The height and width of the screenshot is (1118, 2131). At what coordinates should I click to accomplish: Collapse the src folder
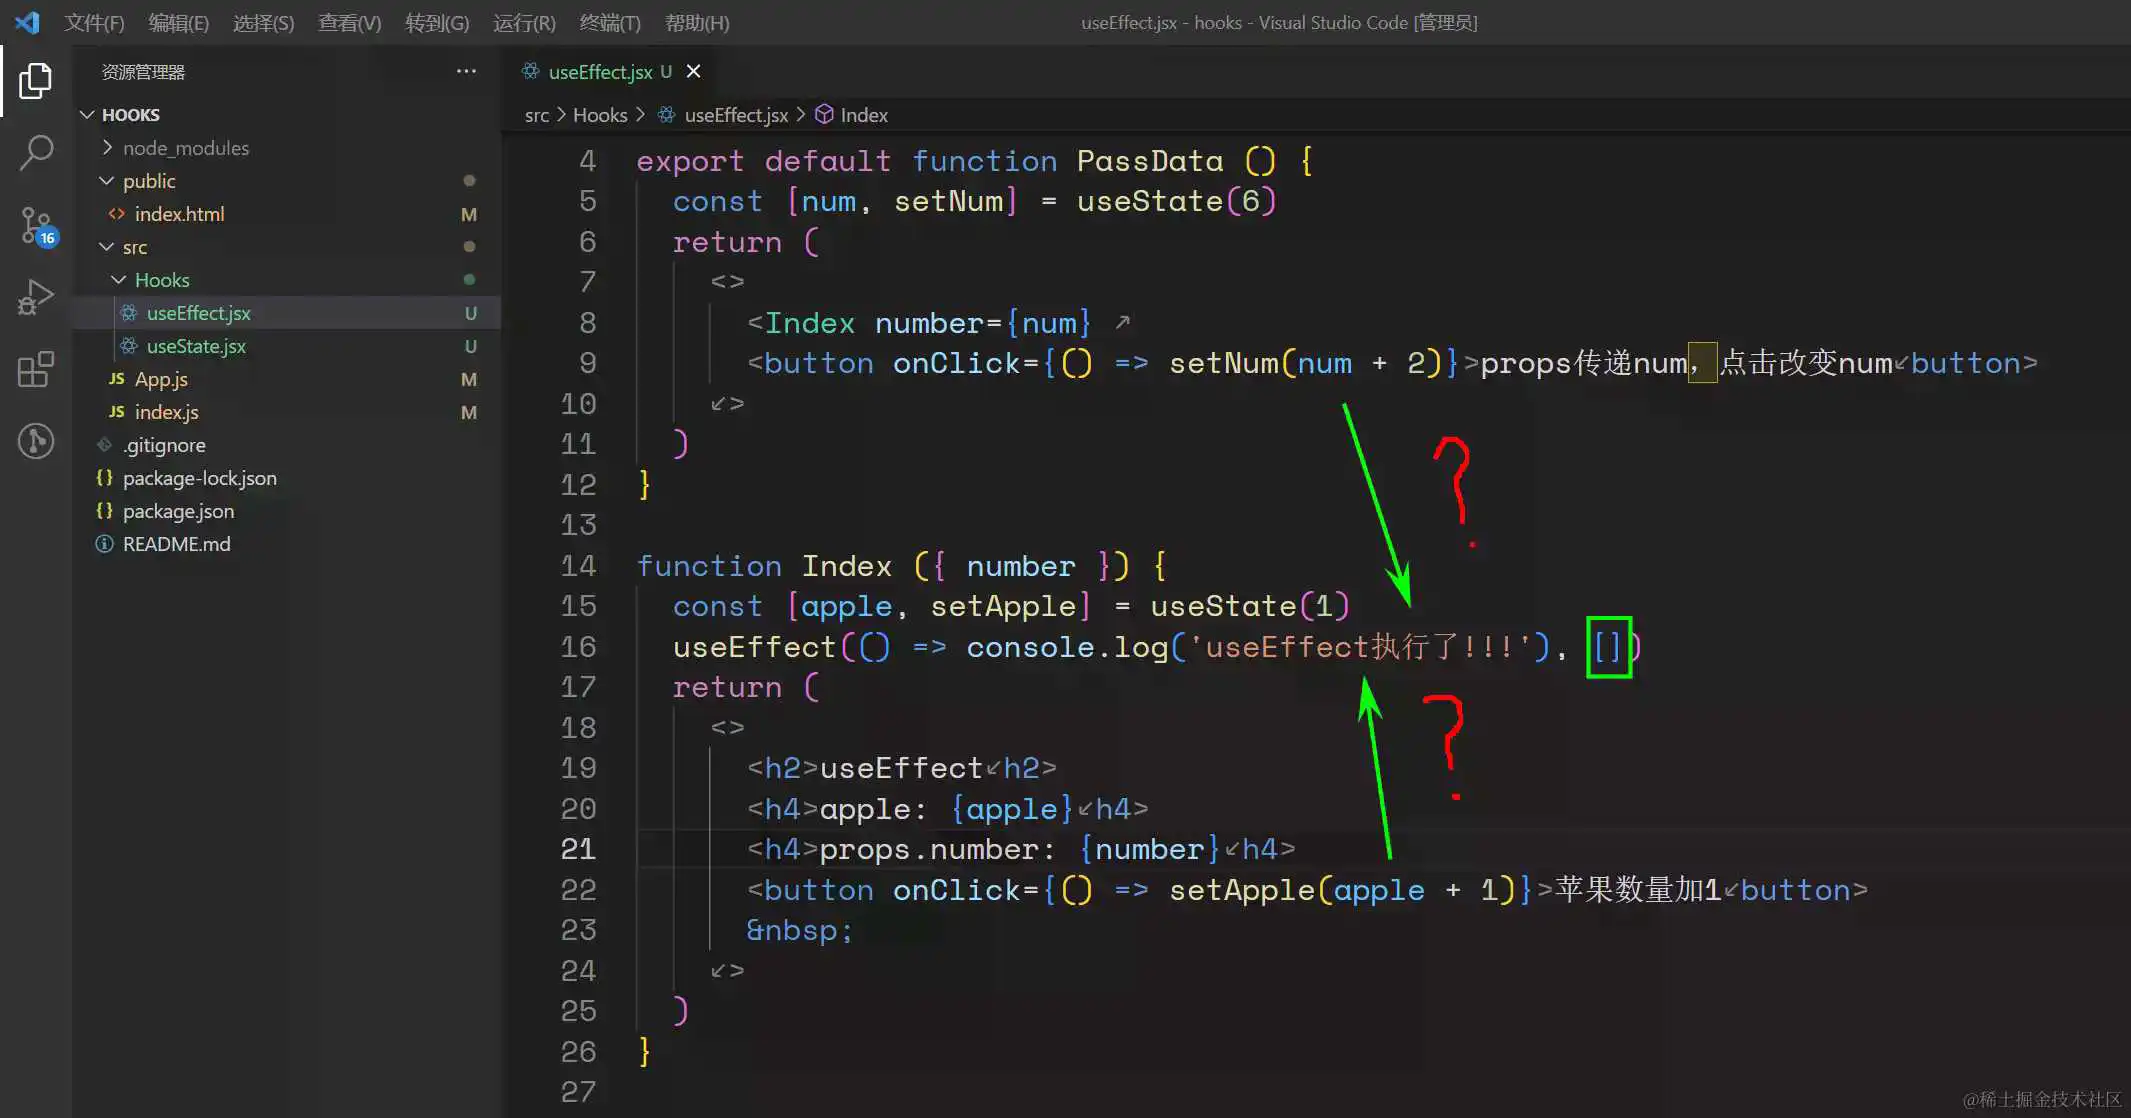click(107, 247)
